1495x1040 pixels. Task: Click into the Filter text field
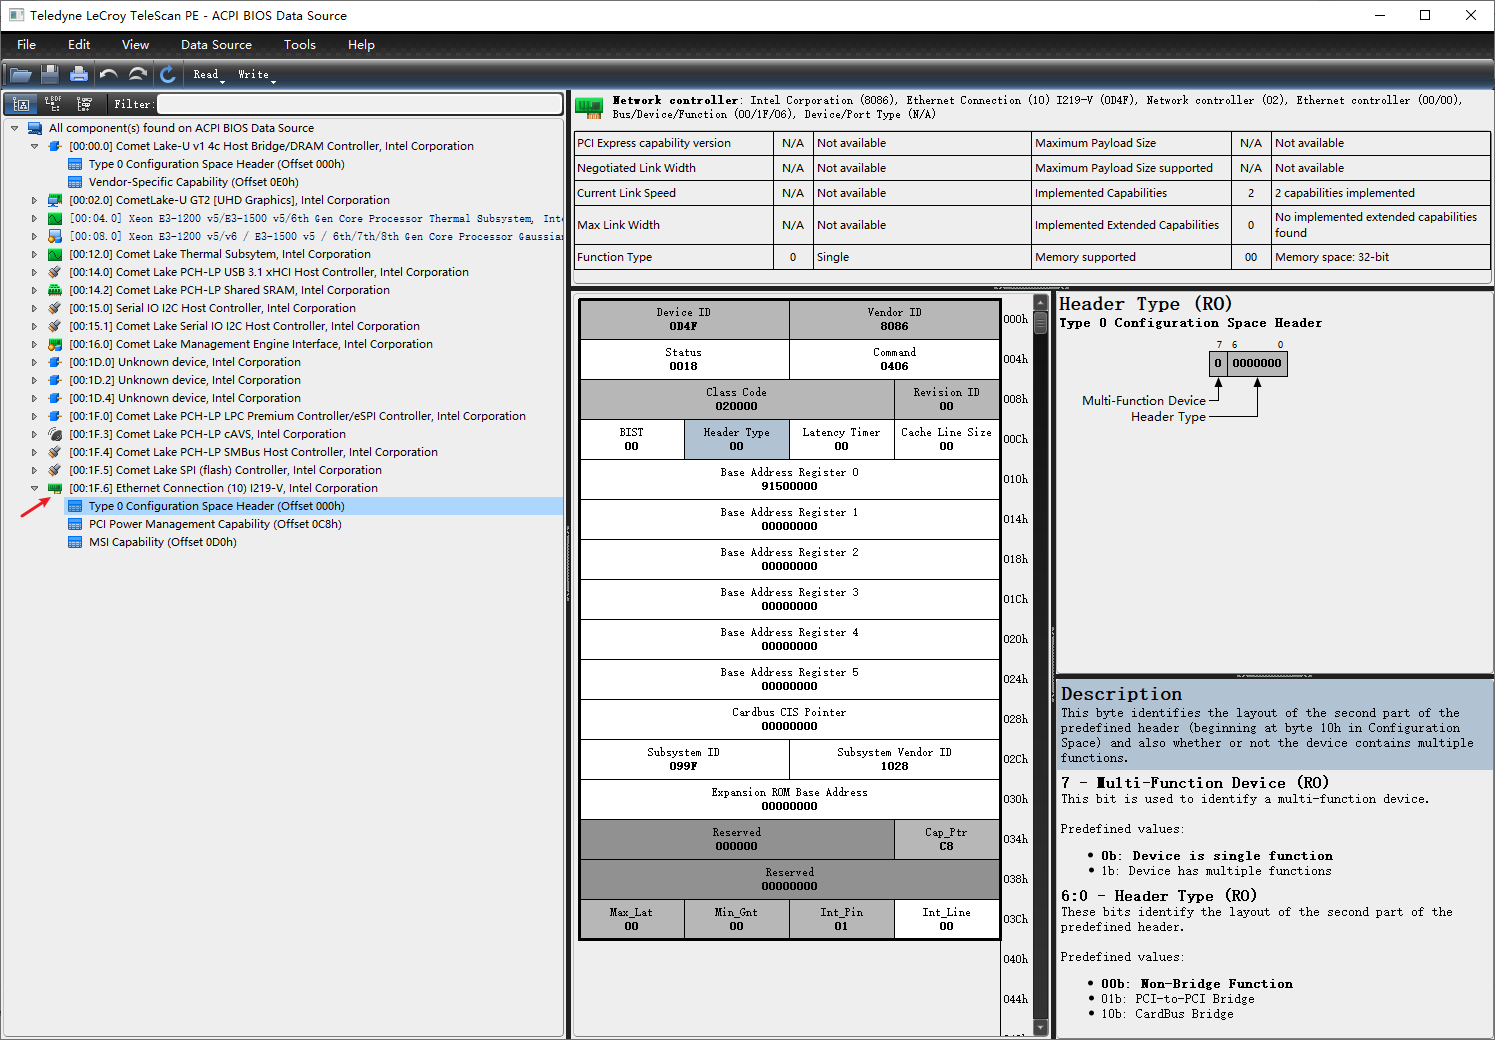(x=360, y=104)
